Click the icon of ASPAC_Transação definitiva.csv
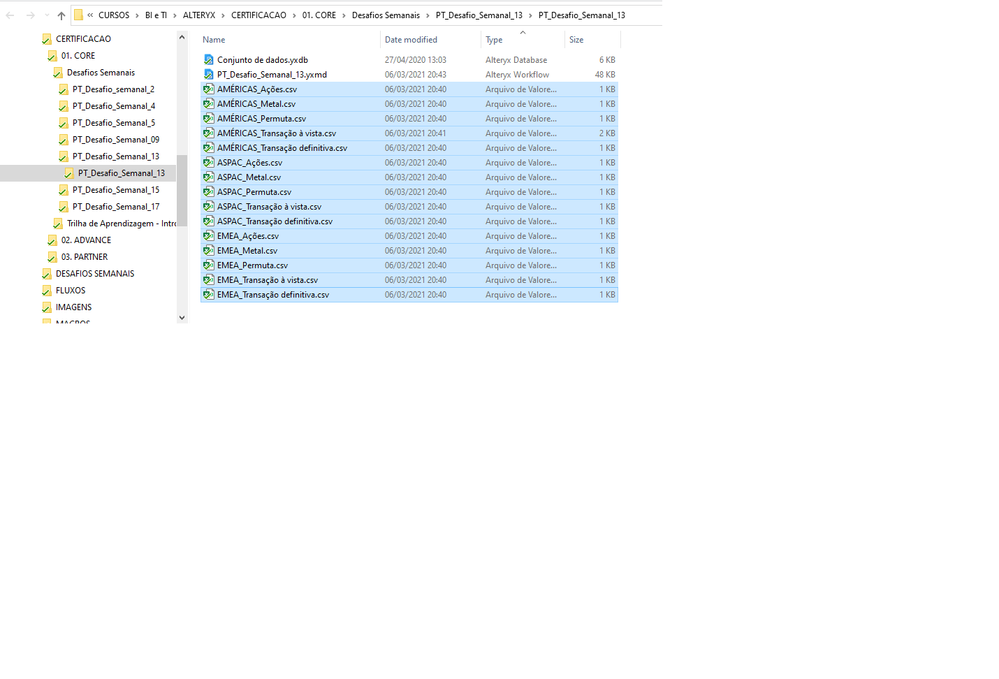This screenshot has height=679, width=999. (208, 221)
